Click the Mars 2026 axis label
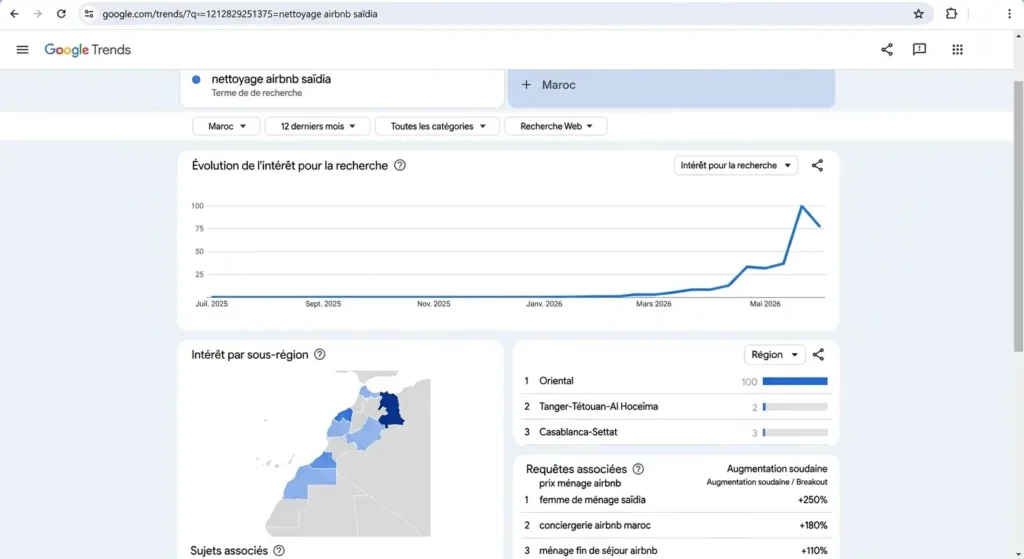 [654, 304]
